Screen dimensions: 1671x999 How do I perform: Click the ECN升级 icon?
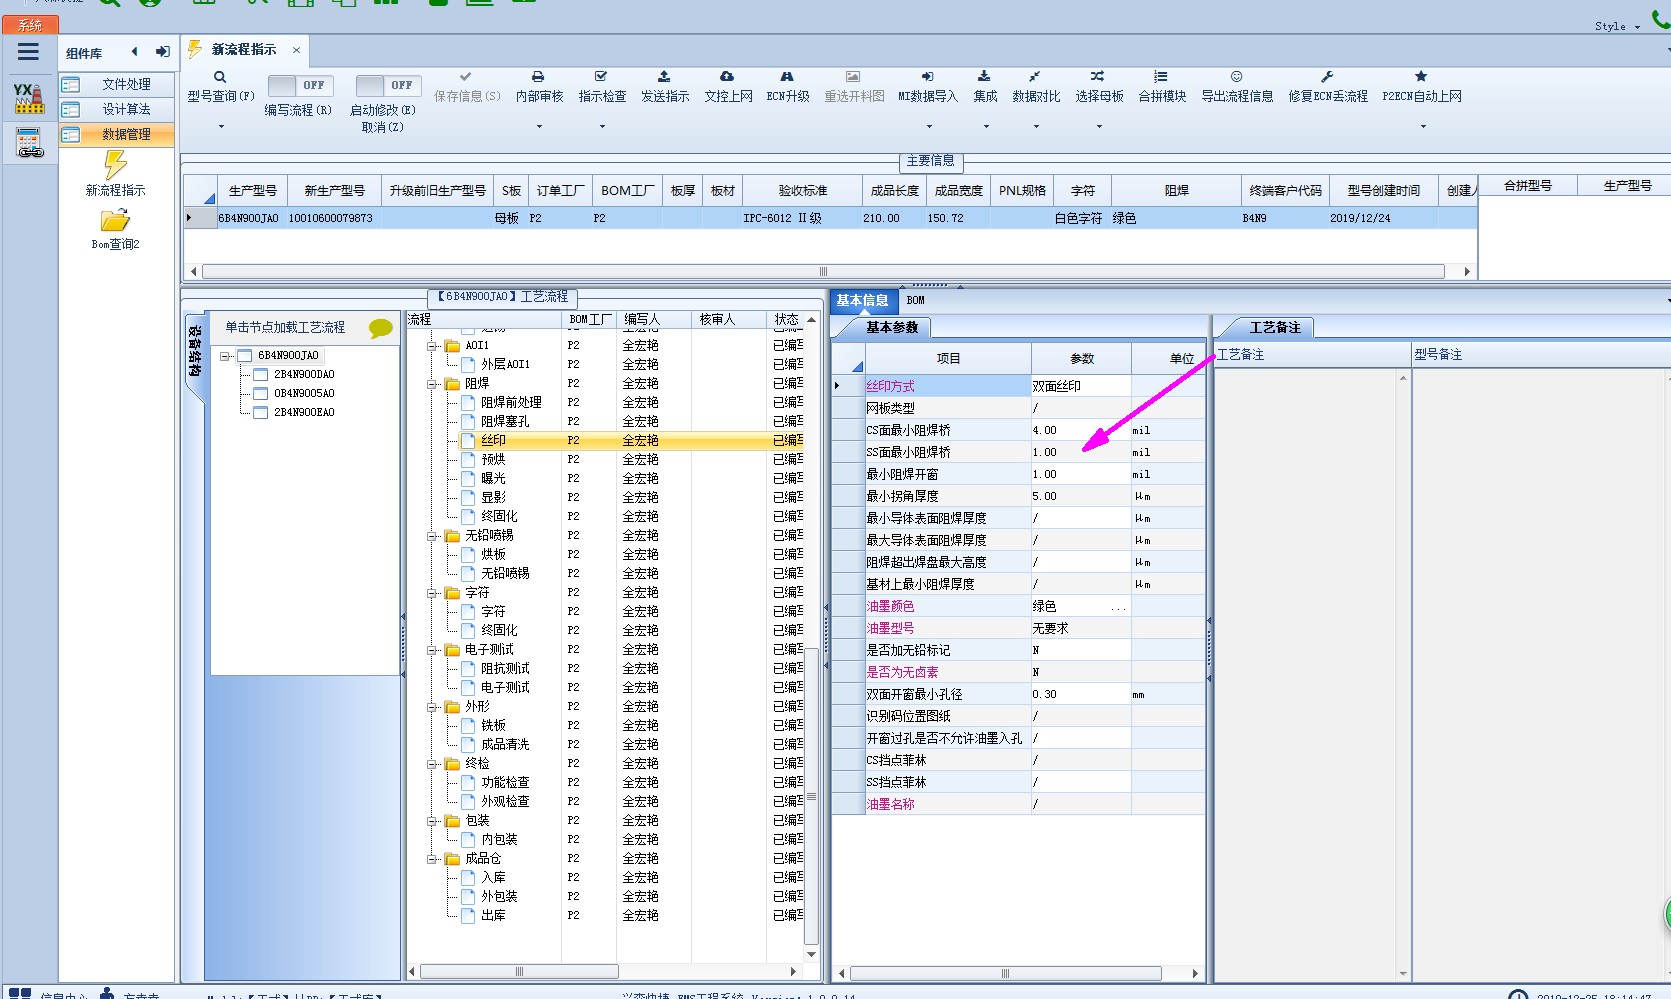[x=787, y=77]
